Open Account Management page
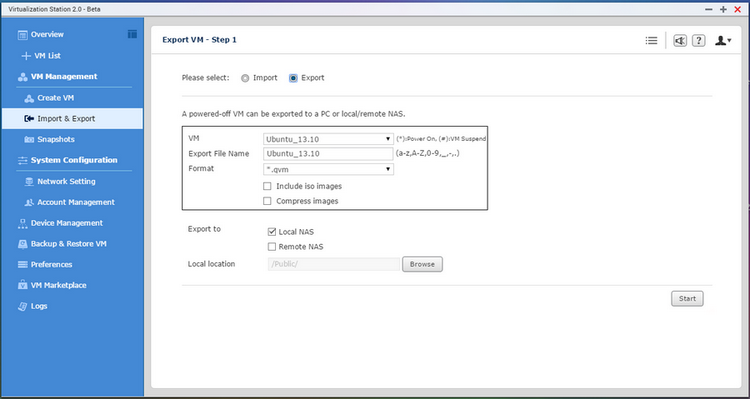The width and height of the screenshot is (750, 399). (76, 202)
